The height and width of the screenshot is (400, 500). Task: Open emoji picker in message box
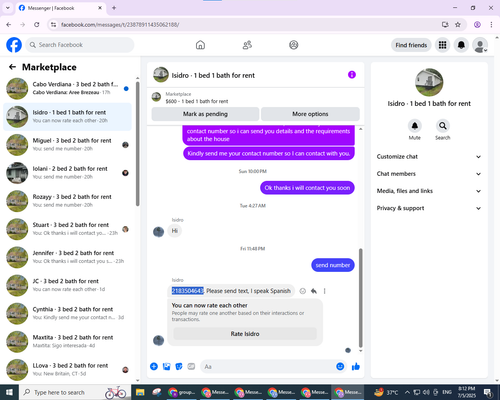tap(340, 366)
